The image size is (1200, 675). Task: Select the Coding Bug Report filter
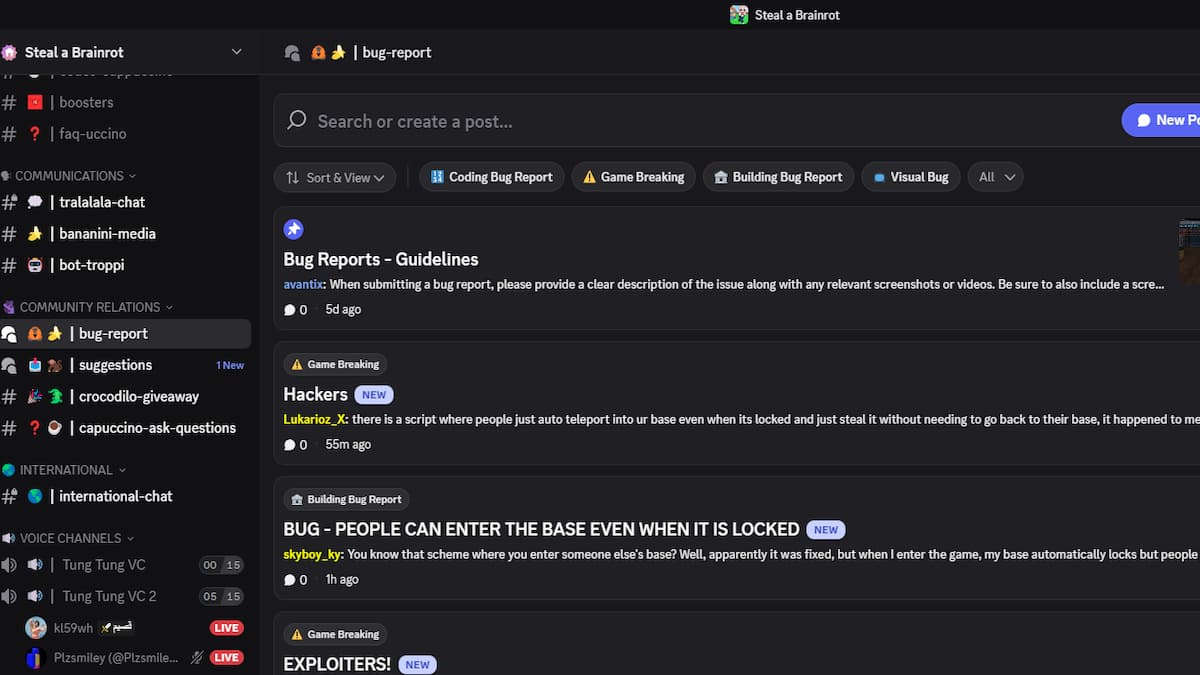[491, 177]
